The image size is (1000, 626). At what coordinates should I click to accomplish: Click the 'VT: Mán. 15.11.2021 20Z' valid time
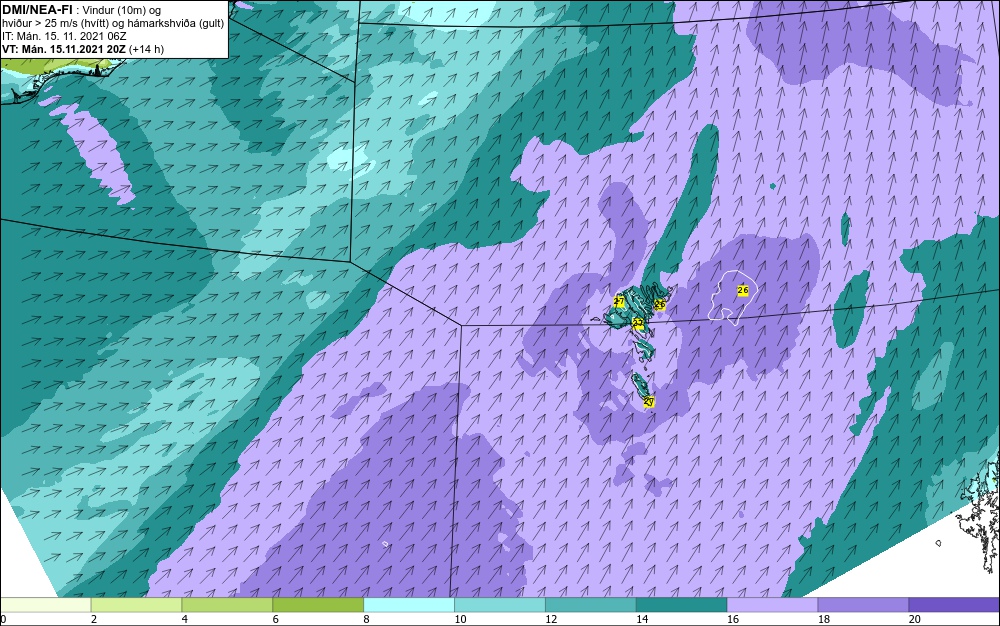pyautogui.click(x=64, y=49)
